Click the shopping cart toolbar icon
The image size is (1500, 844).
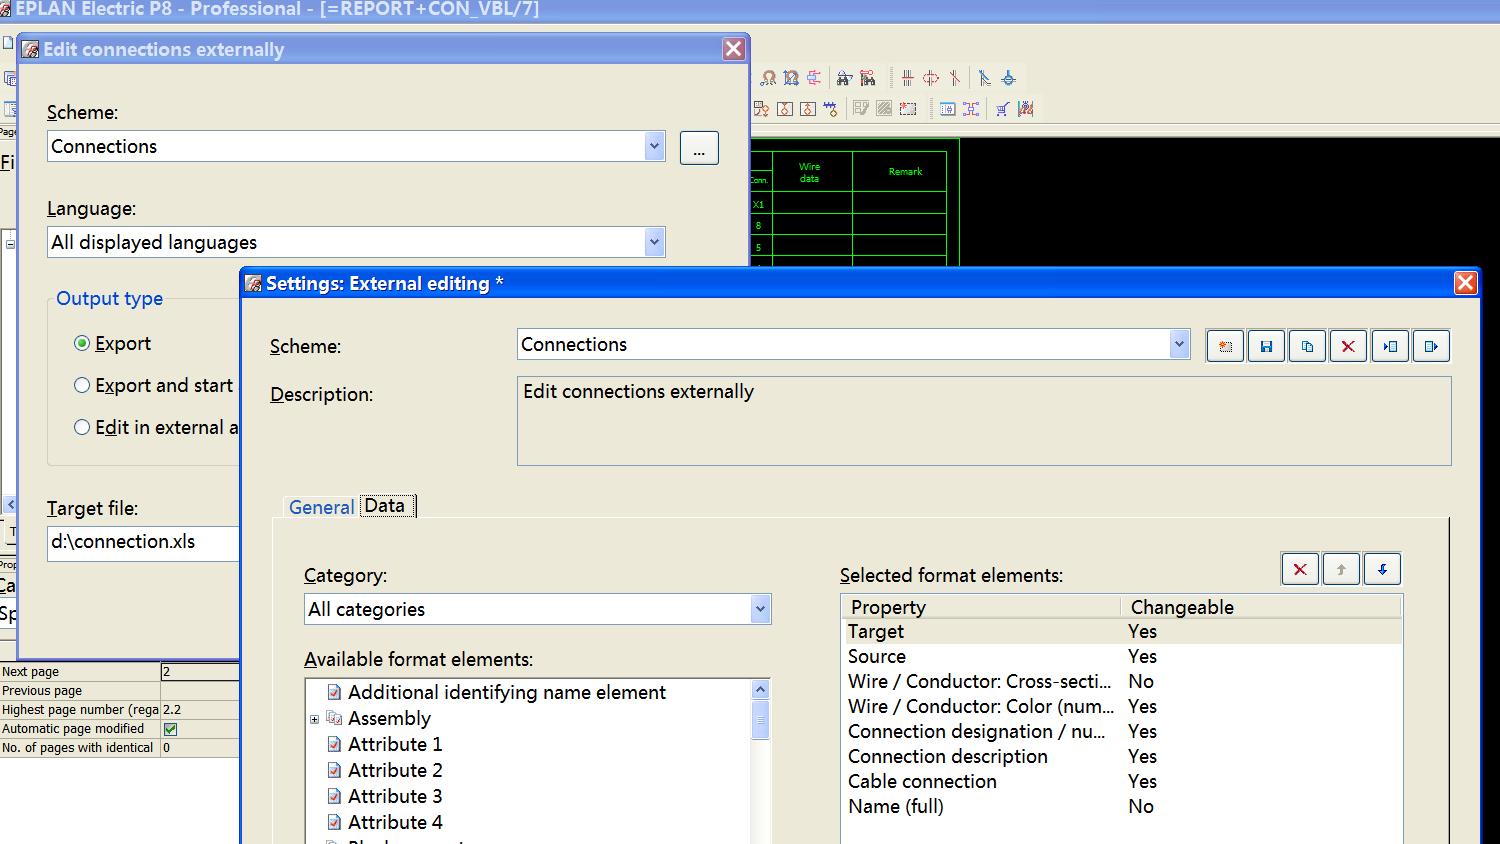[x=1002, y=109]
